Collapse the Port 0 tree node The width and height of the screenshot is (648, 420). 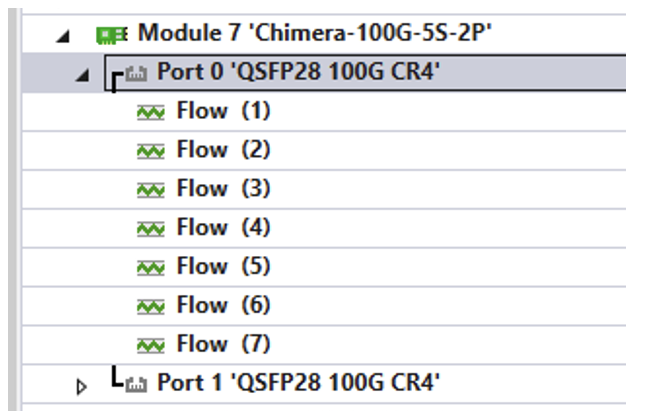(83, 75)
